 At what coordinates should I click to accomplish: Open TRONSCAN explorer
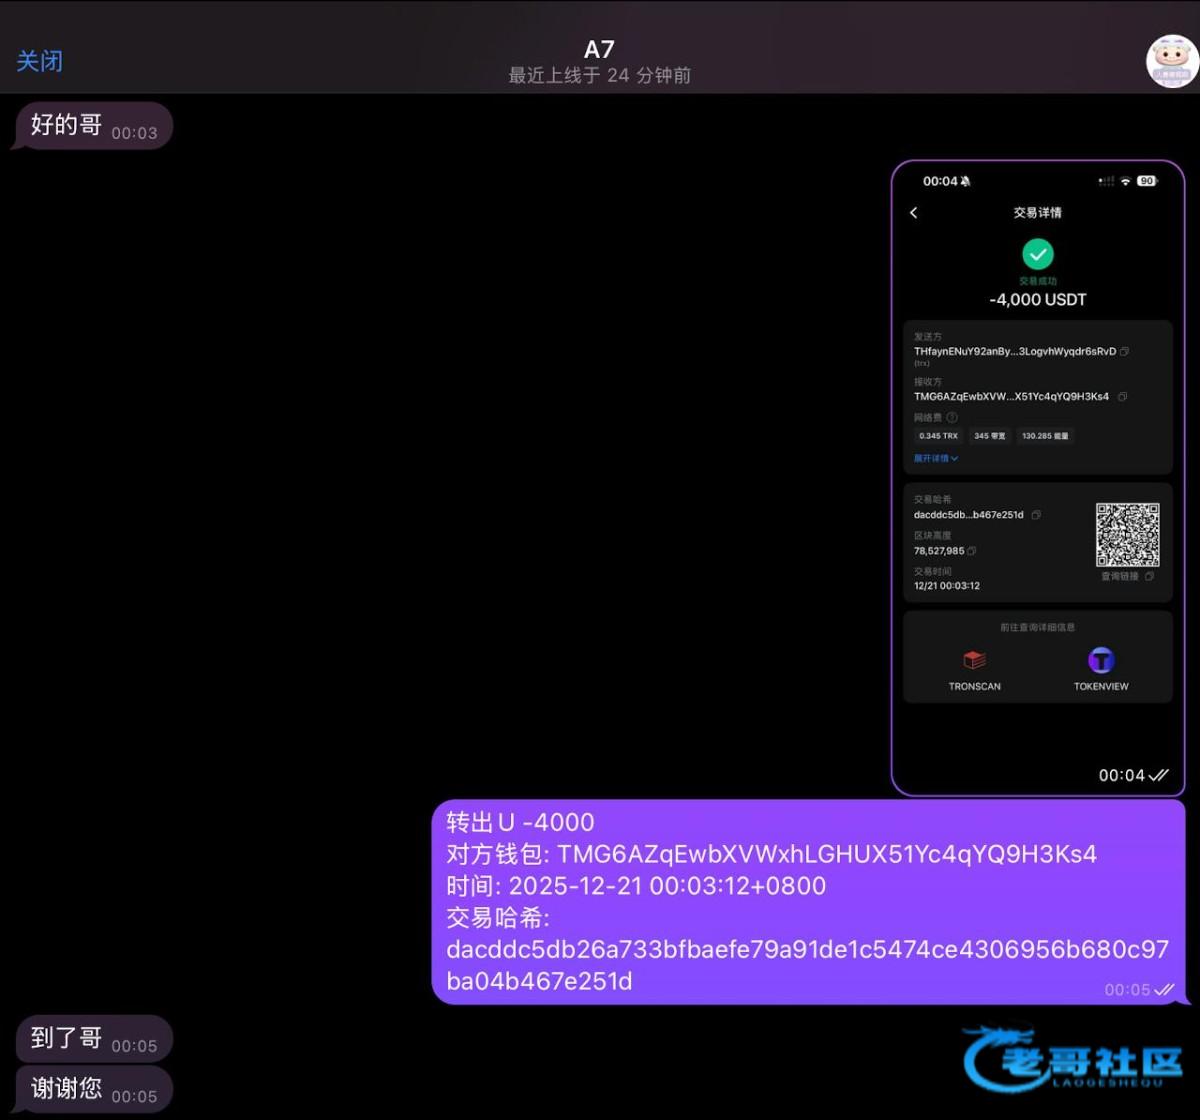(x=974, y=670)
